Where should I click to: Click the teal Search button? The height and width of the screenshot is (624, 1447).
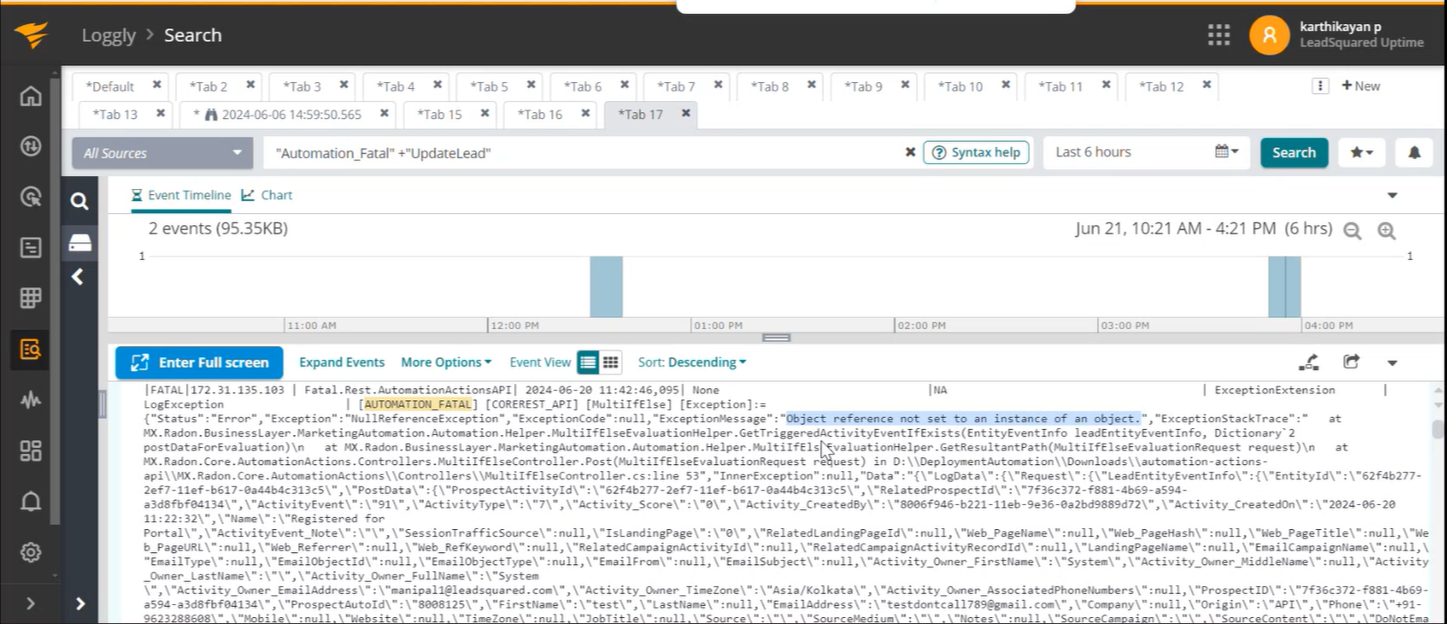point(1293,153)
